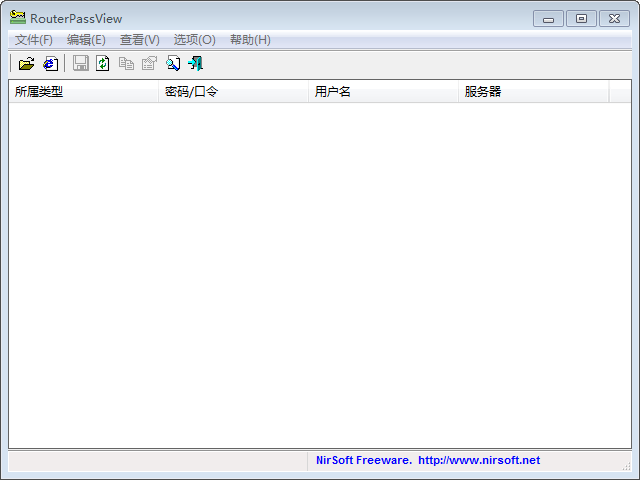
Task: Click the Copy selected items icon
Action: click(x=126, y=64)
